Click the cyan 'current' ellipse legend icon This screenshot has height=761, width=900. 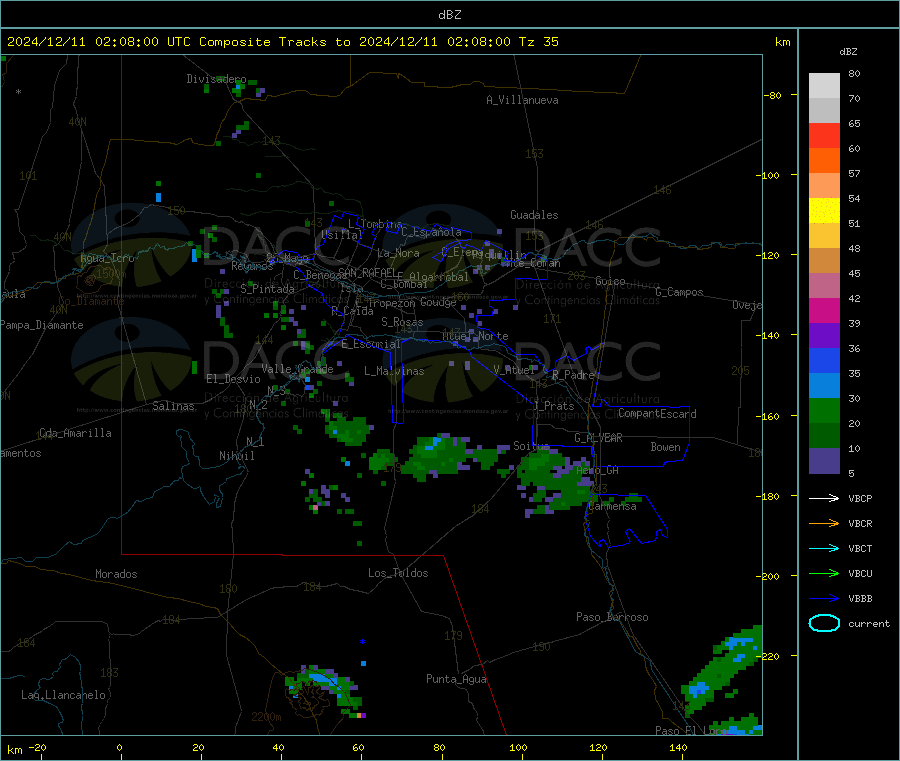[x=824, y=623]
